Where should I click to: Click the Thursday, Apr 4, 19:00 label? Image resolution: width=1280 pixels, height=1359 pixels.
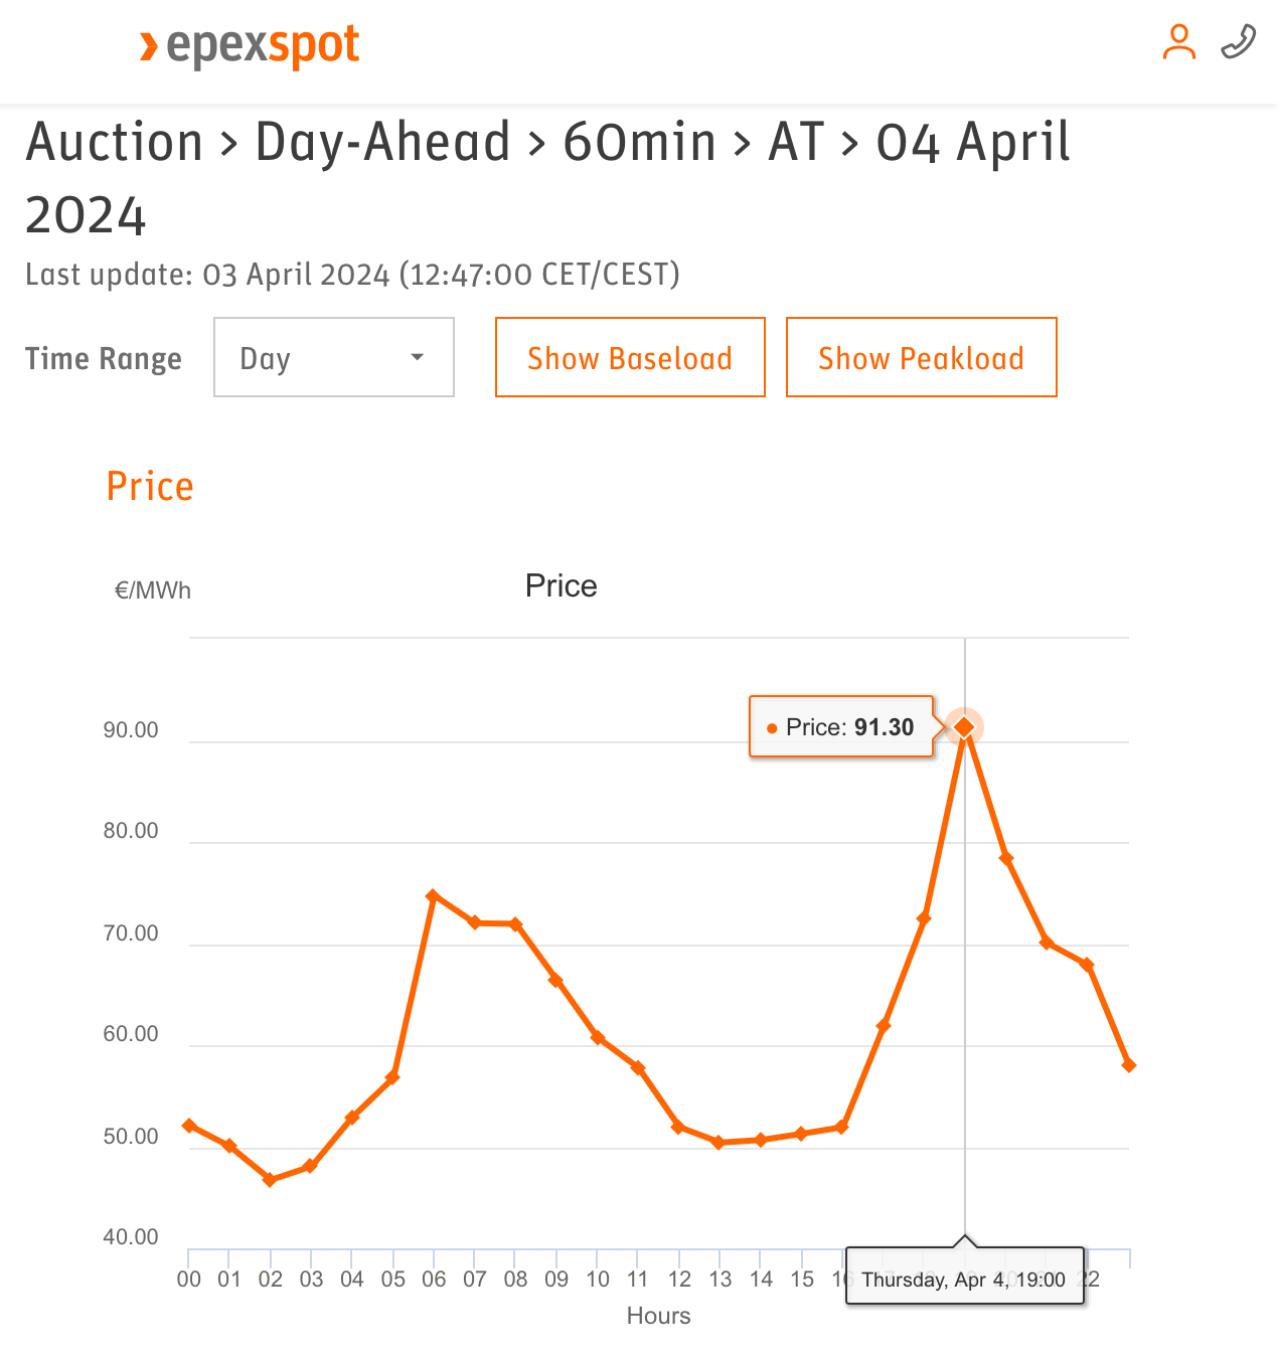(964, 1278)
